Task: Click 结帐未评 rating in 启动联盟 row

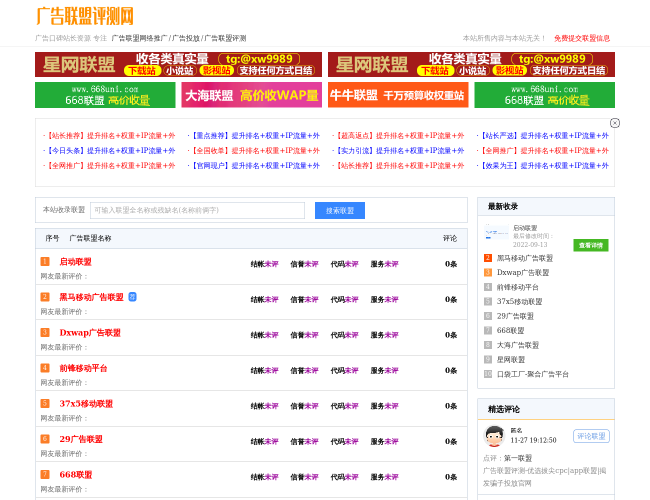Action: (x=264, y=264)
